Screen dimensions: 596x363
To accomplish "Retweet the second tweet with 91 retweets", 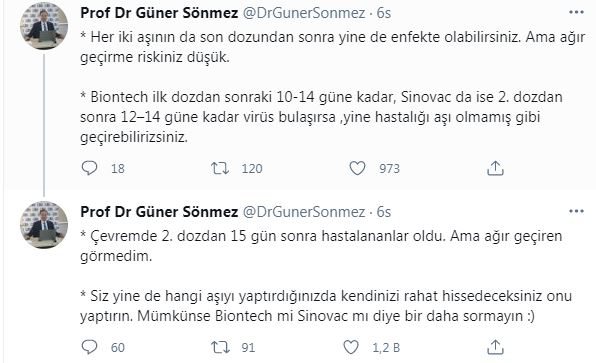I will (220, 347).
